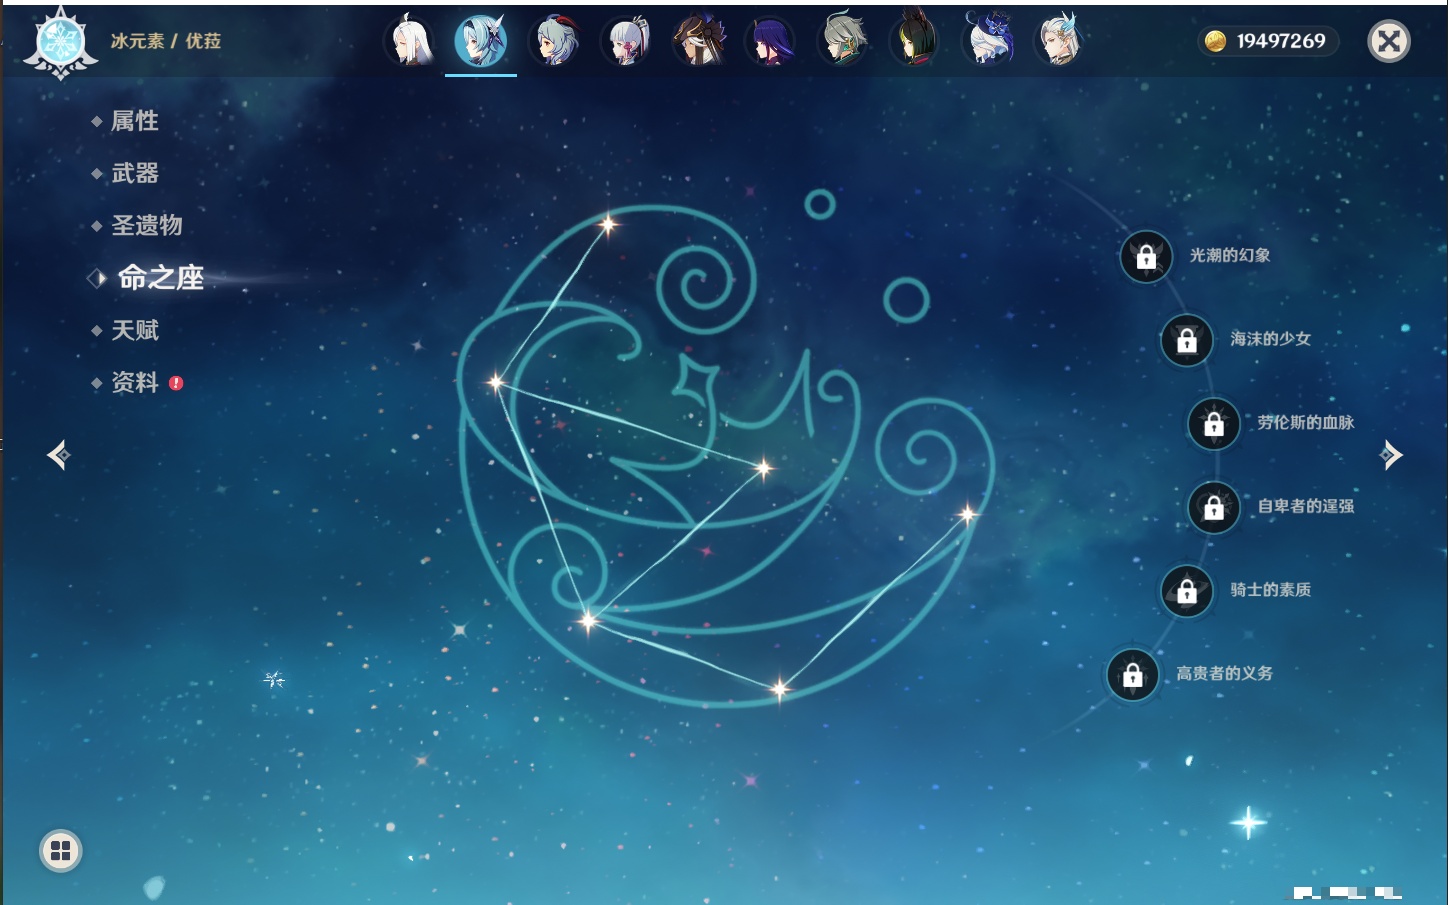Go to next character with right arrow
Screen dimensions: 1448x905
(1390, 455)
